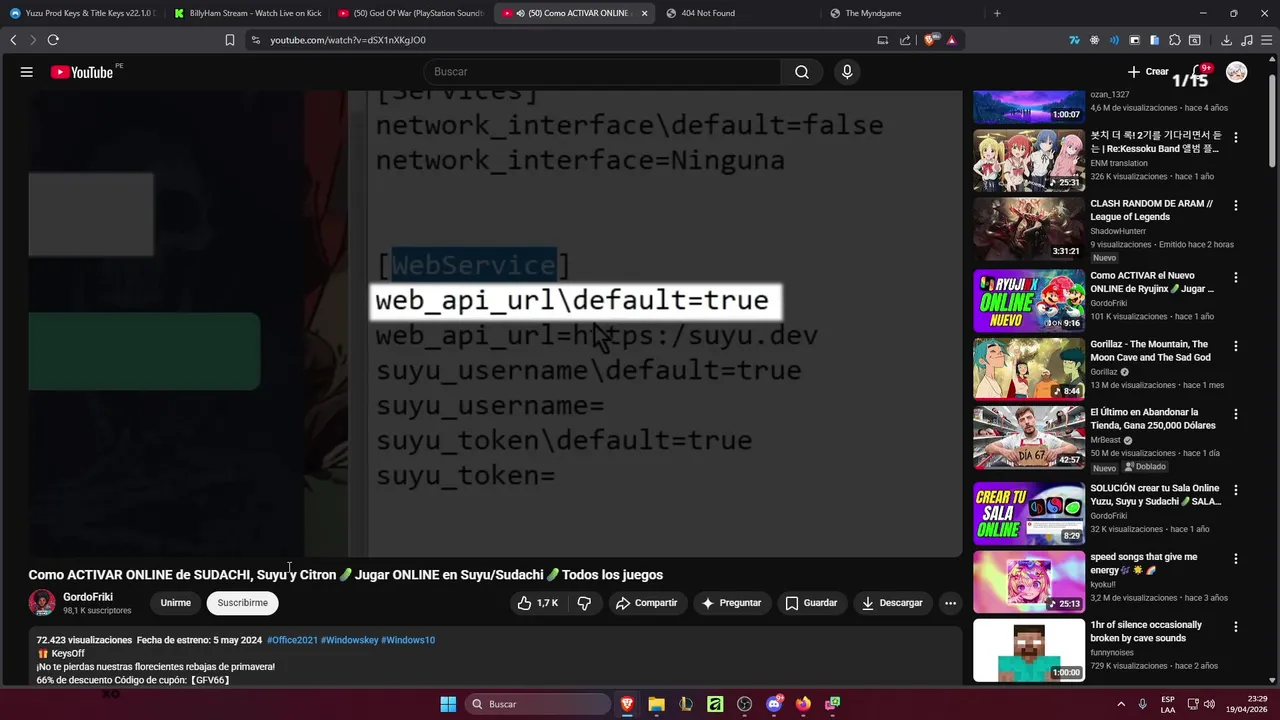Open YouTube notifications bell
This screenshot has height=720, width=1280.
pos(1198,72)
